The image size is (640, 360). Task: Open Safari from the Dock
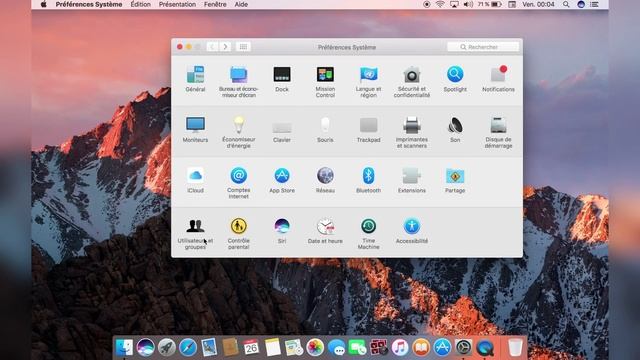[x=188, y=348]
